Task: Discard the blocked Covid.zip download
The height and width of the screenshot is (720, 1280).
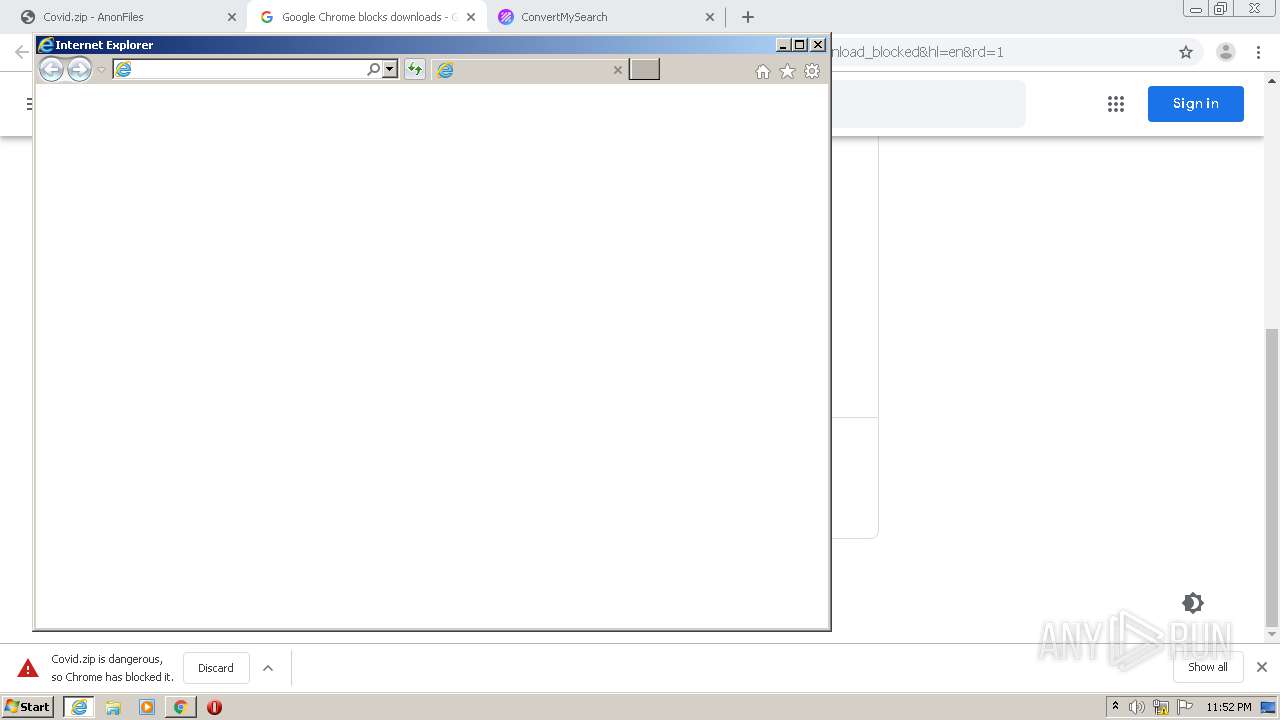Action: [216, 668]
